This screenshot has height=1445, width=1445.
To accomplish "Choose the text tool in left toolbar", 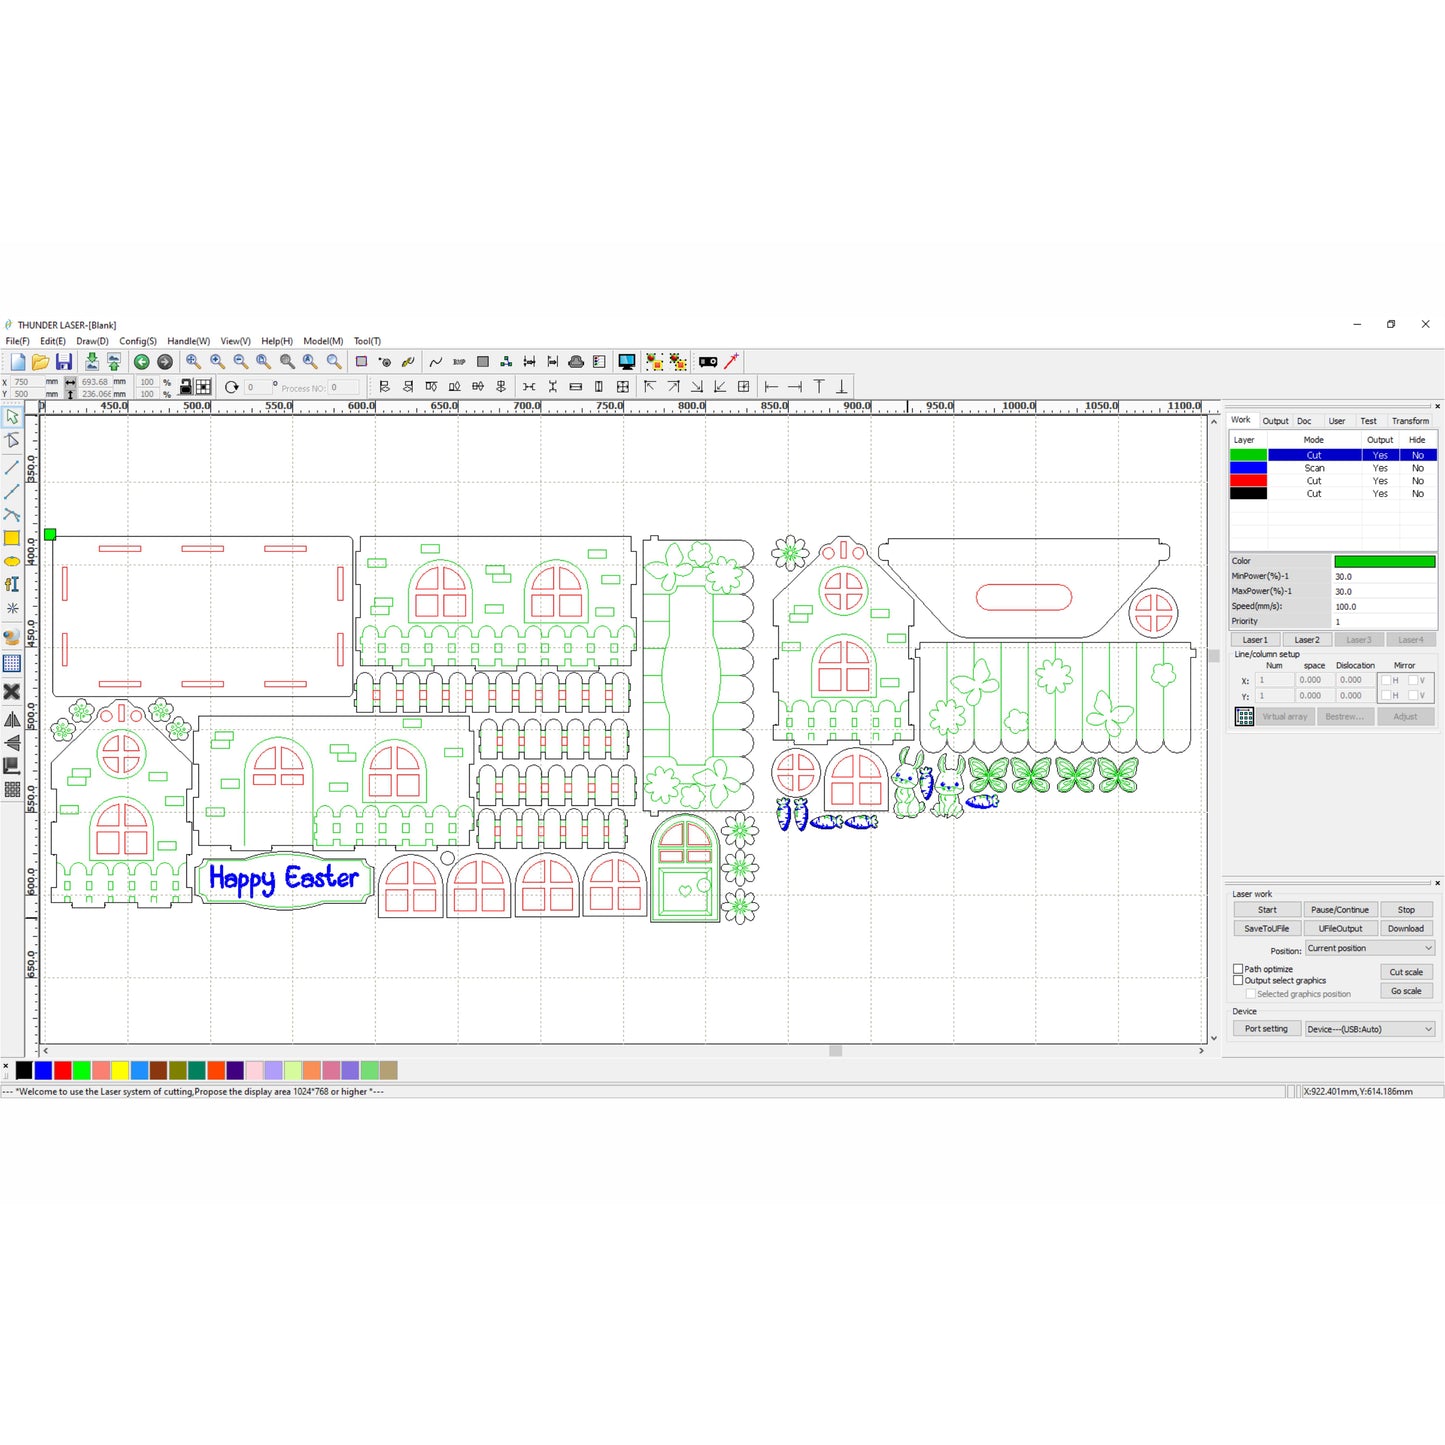I will pyautogui.click(x=12, y=584).
